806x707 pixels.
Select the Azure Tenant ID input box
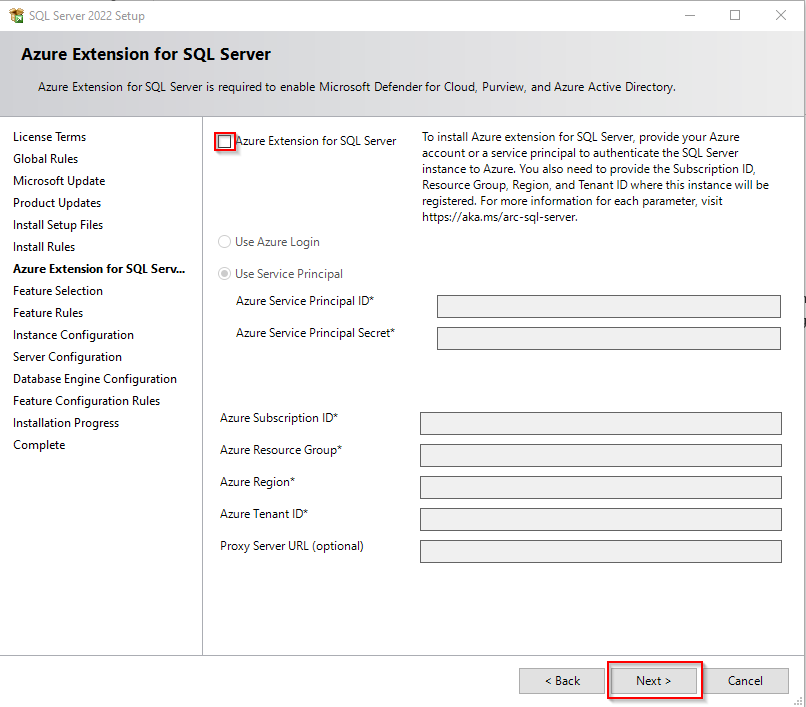(x=600, y=519)
